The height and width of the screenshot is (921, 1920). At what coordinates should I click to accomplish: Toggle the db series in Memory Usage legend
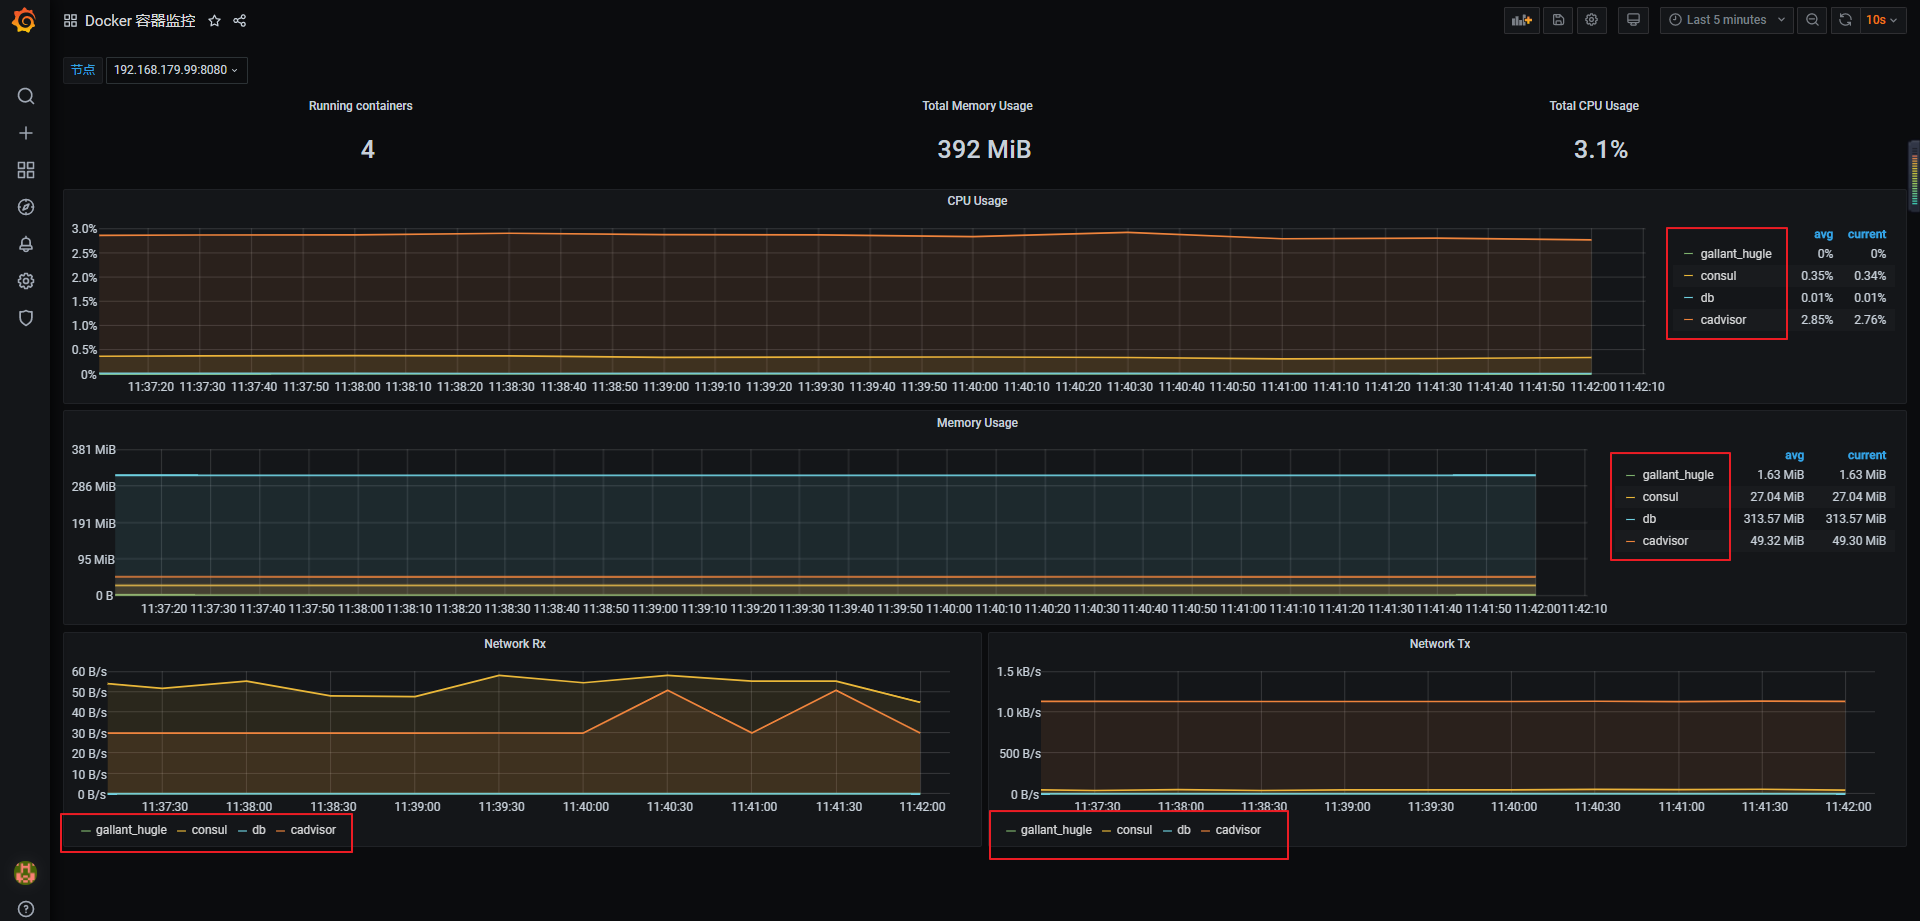pyautogui.click(x=1648, y=518)
